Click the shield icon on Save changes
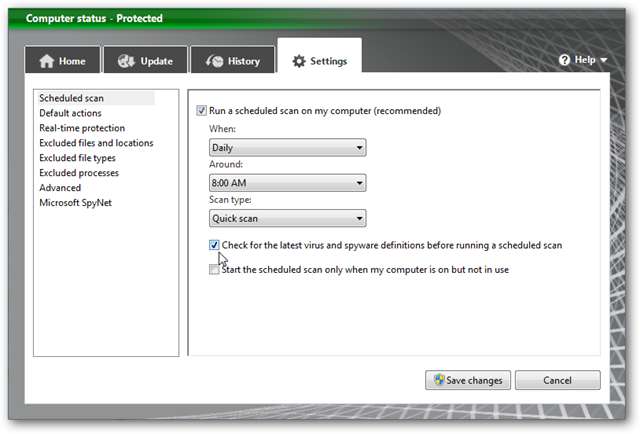Image resolution: width=640 pixels, height=434 pixels. [439, 380]
